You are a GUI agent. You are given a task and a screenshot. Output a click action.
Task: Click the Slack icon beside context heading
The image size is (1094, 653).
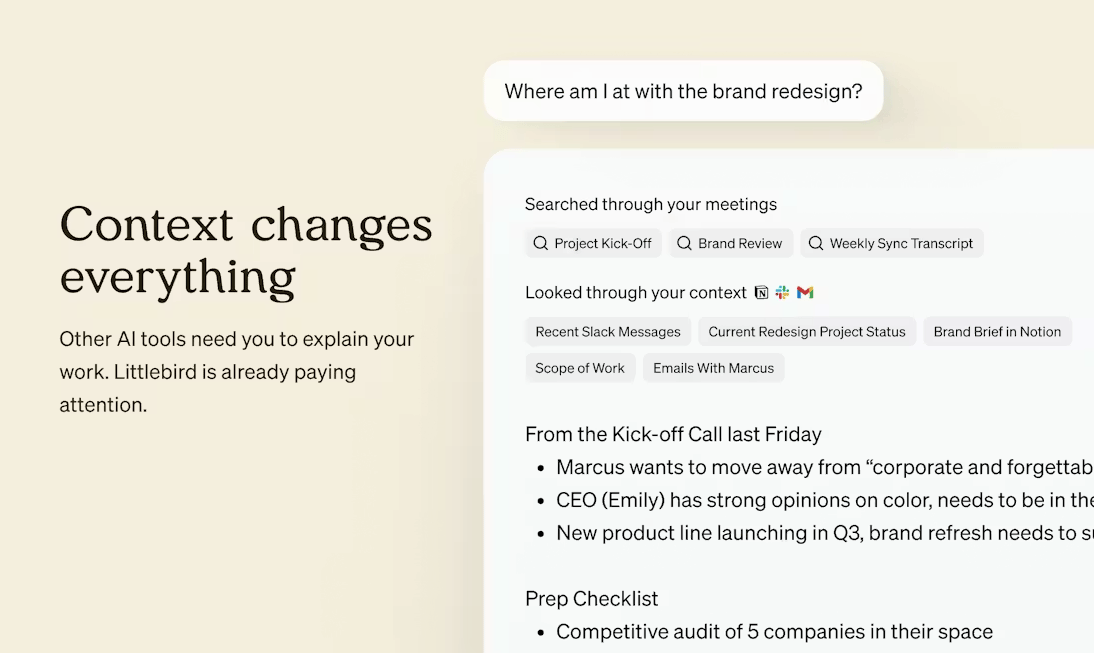783,293
